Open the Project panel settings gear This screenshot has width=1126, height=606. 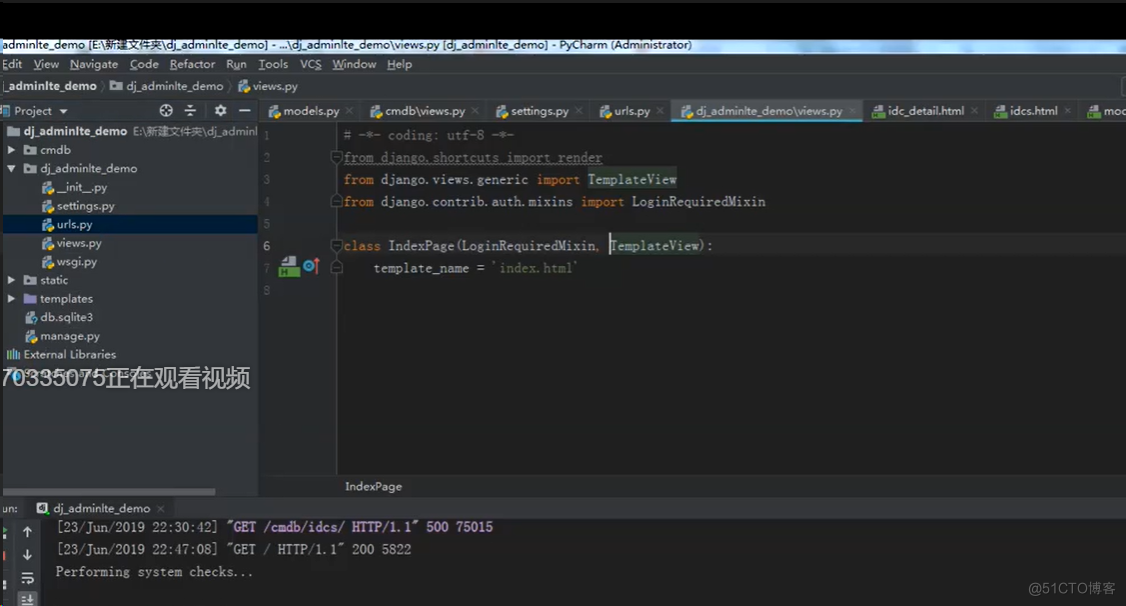[220, 111]
